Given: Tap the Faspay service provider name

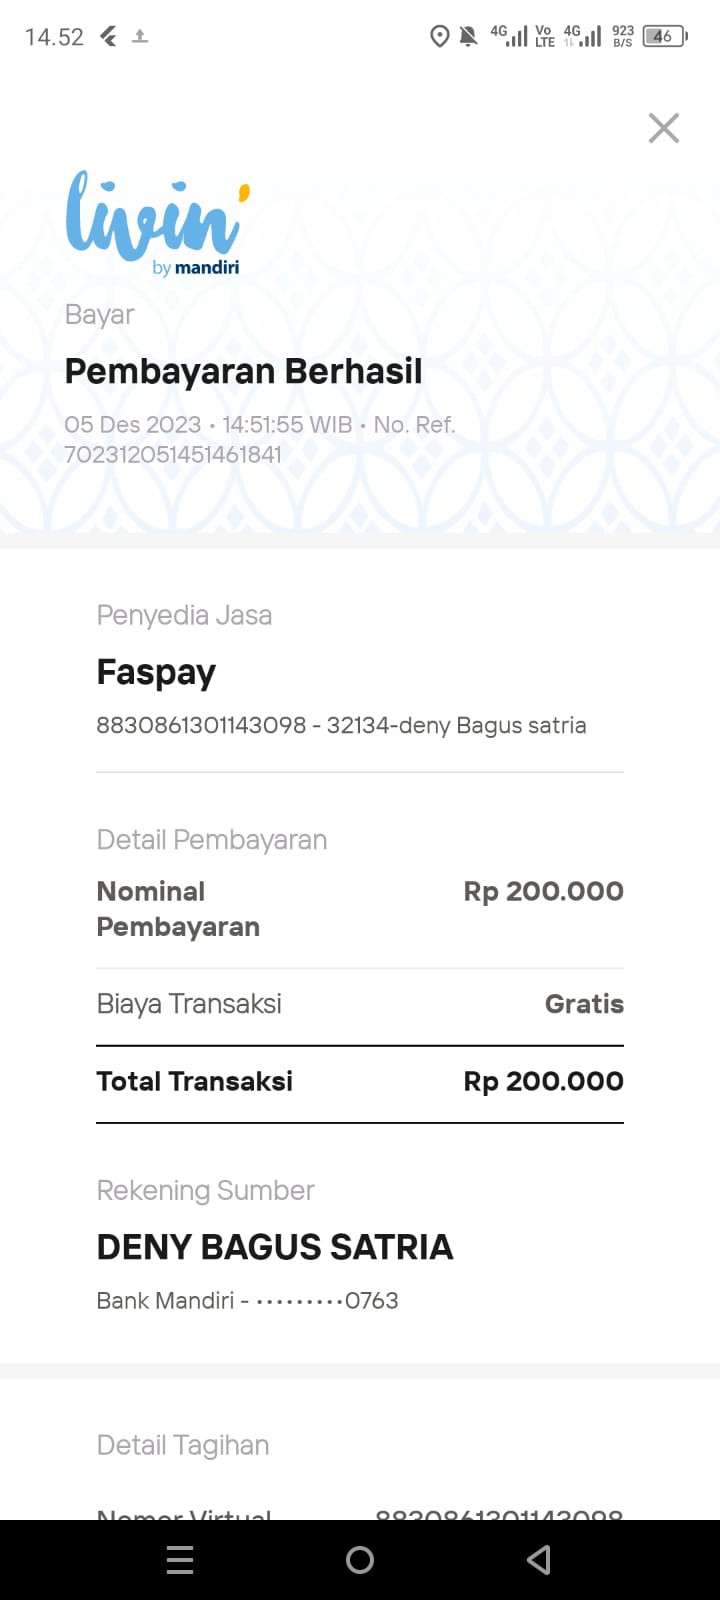Looking at the screenshot, I should point(156,672).
